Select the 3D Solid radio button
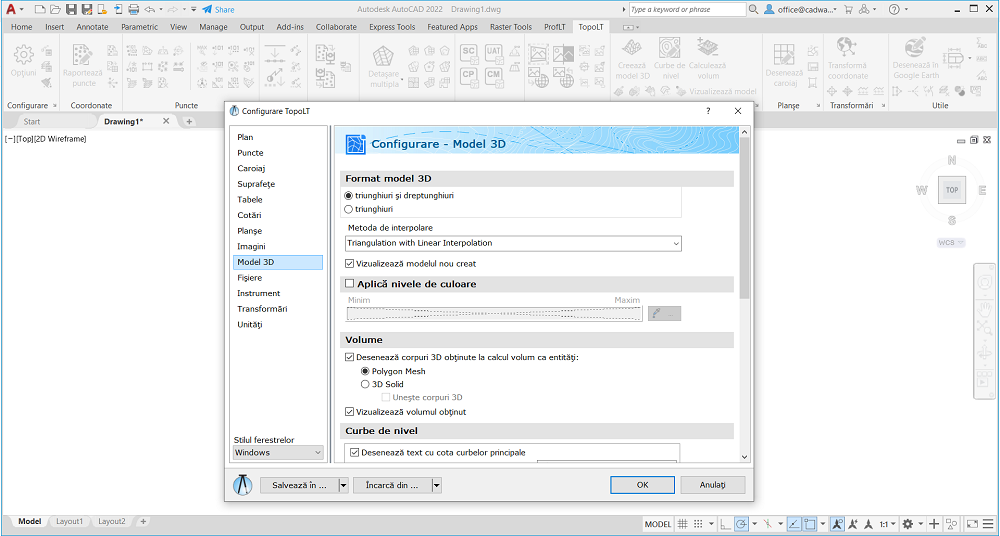 [365, 384]
